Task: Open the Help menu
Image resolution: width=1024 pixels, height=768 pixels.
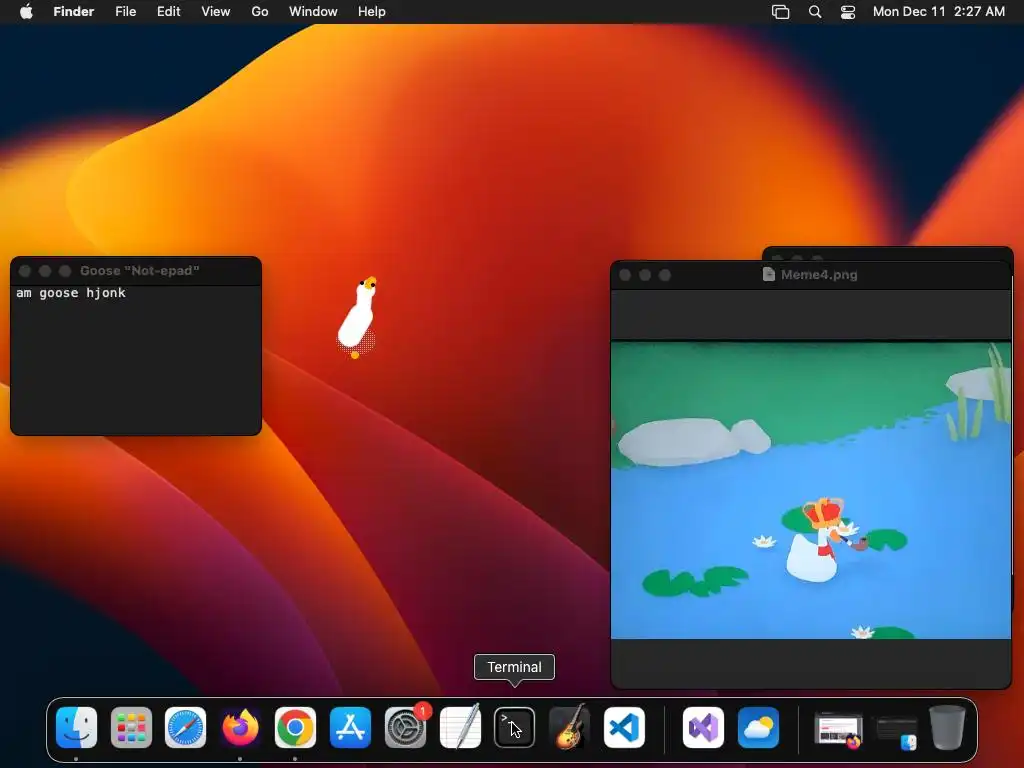Action: [x=372, y=12]
